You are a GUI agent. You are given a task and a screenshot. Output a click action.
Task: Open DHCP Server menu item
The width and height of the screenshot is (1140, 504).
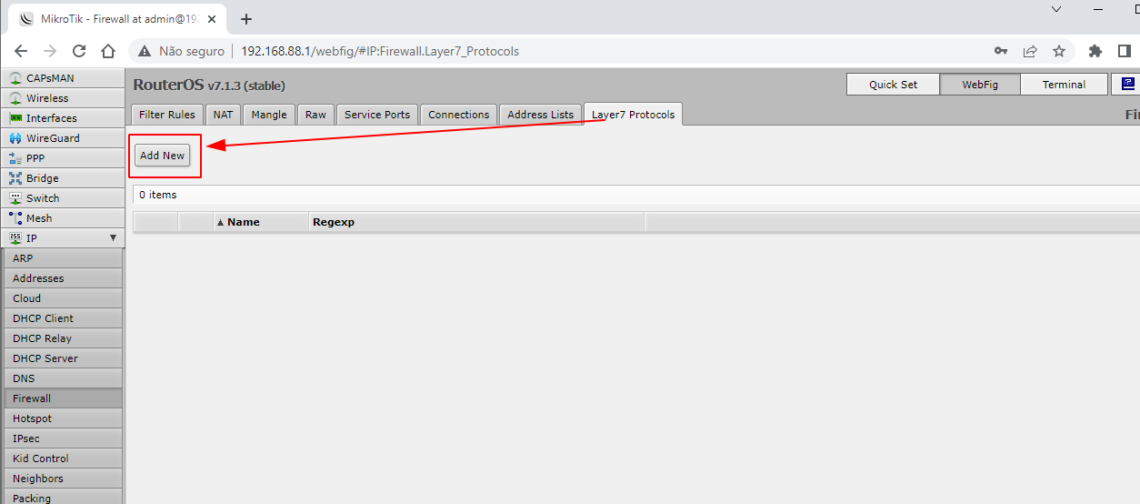tap(63, 358)
